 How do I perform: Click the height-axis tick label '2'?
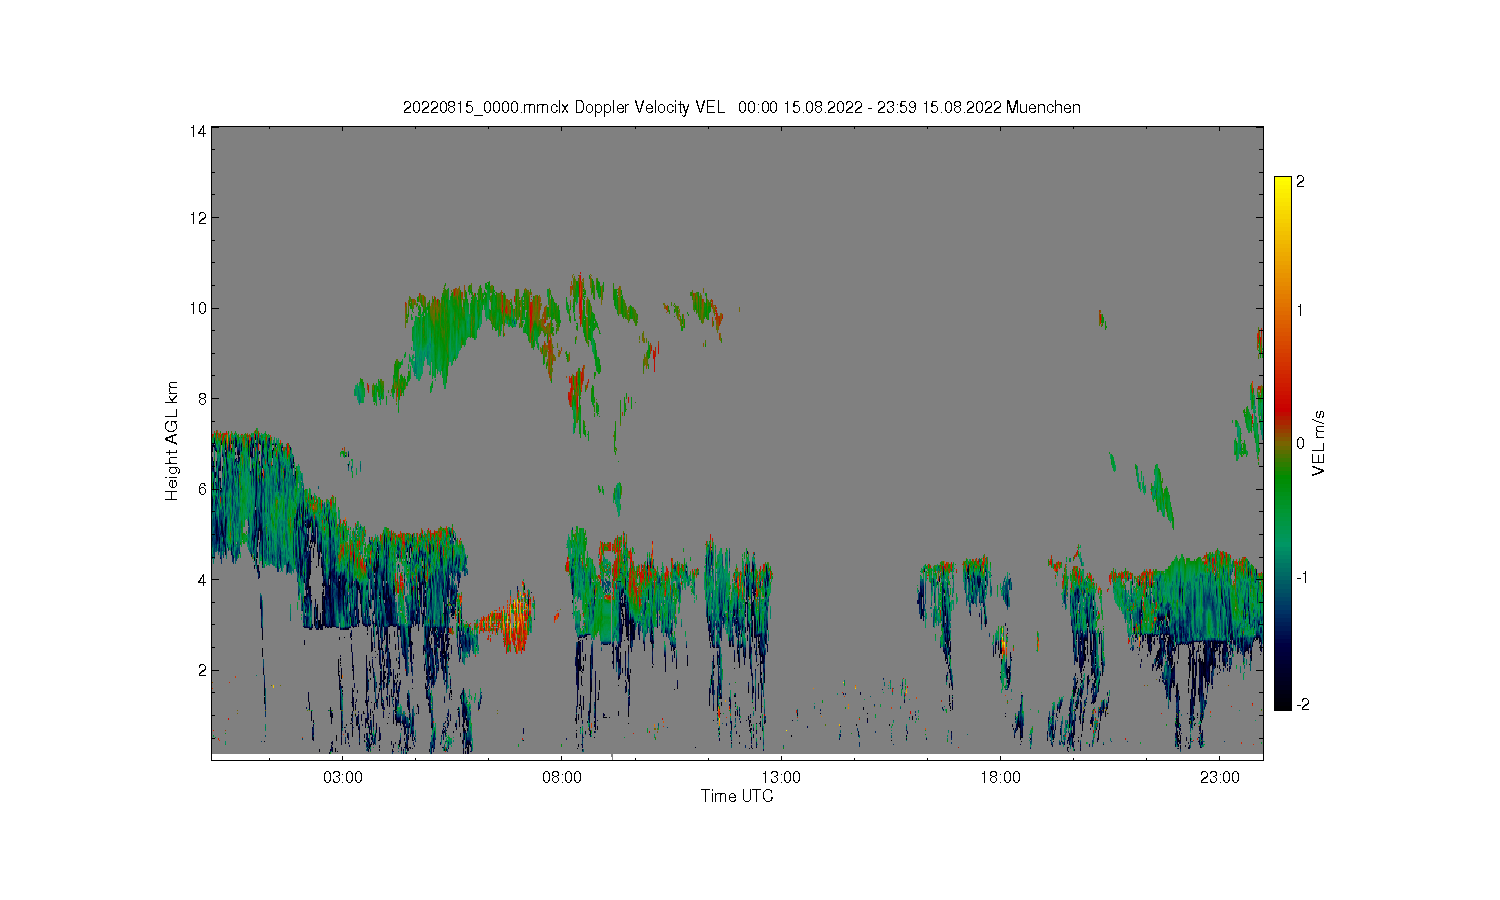pos(202,670)
